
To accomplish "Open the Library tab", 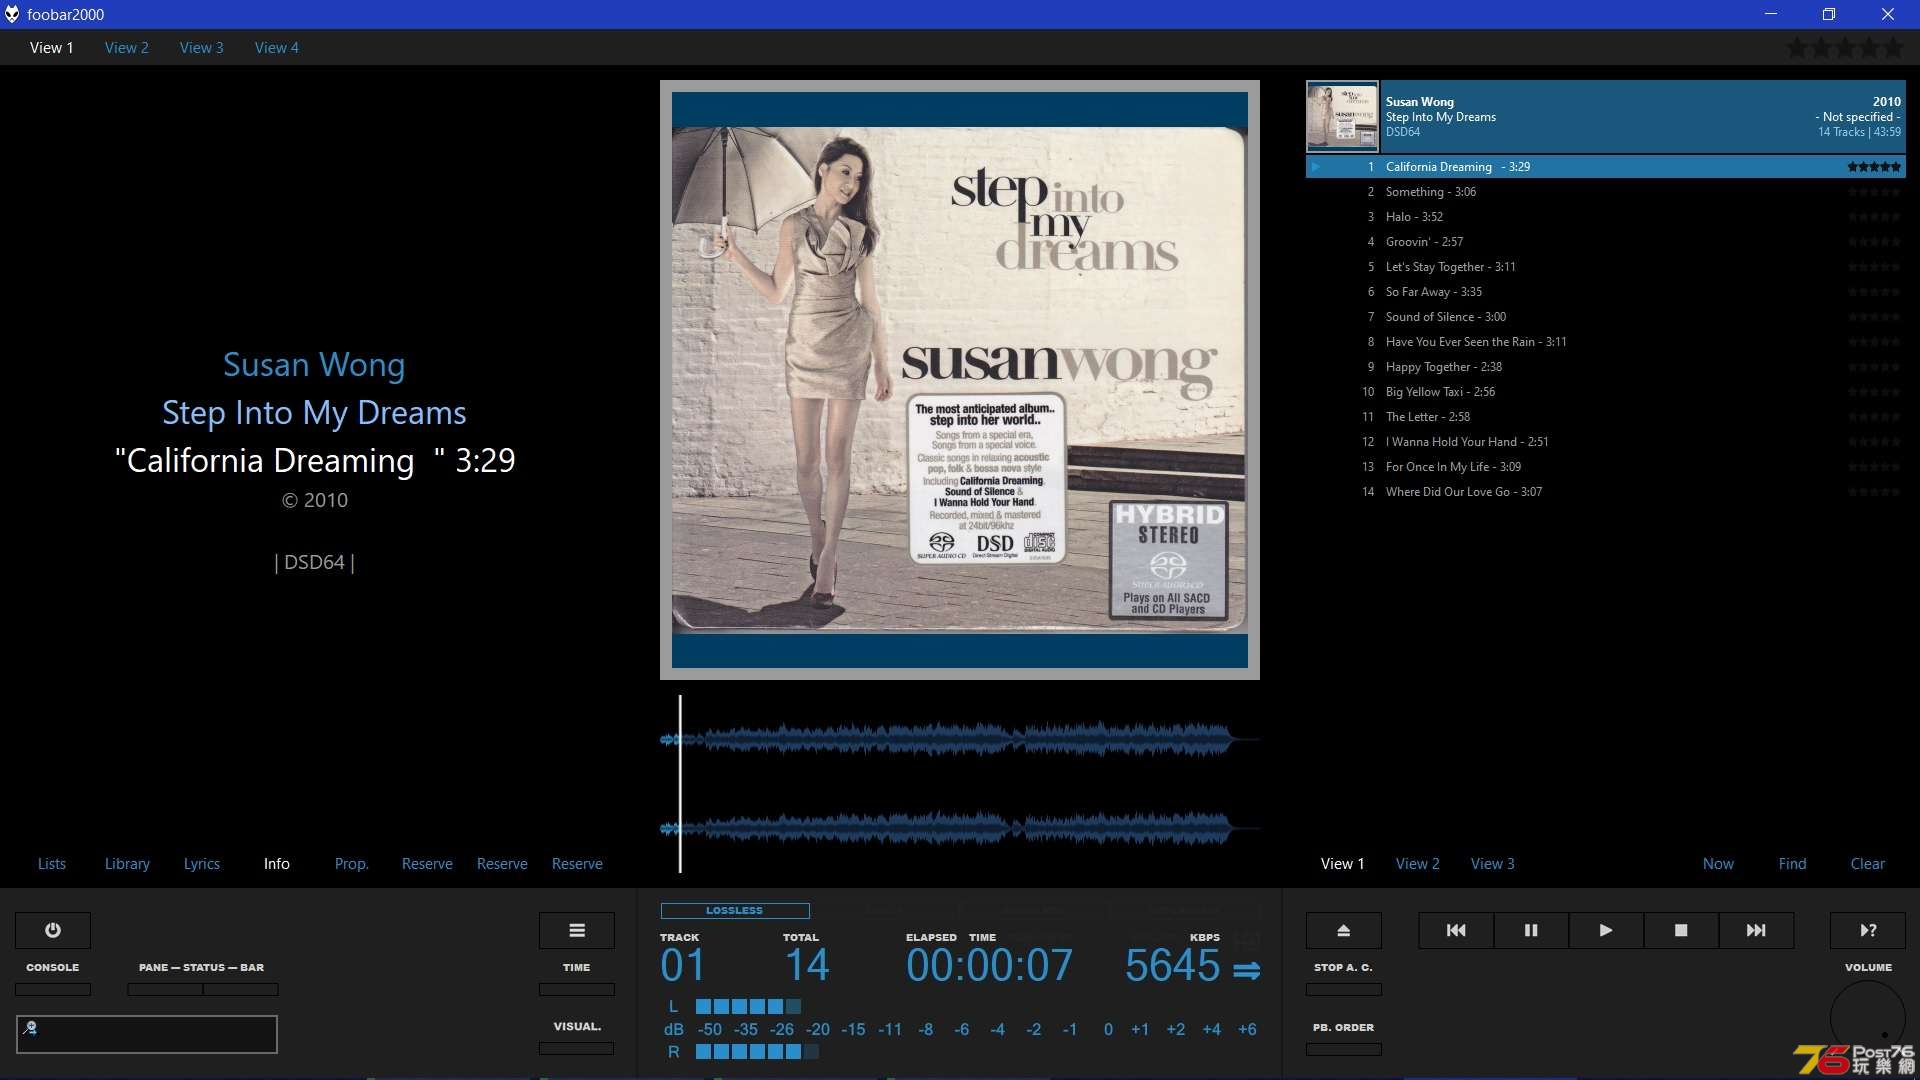I will (127, 864).
